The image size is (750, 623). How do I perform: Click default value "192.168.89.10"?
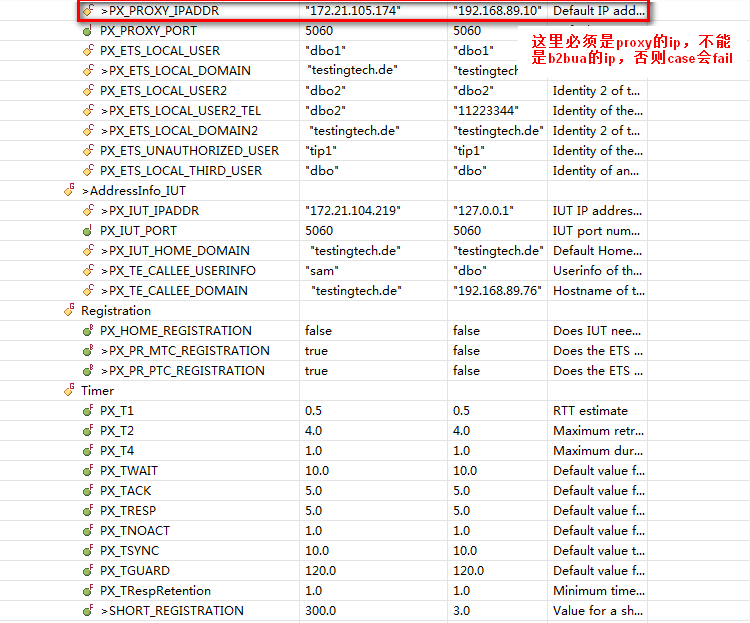pyautogui.click(x=497, y=11)
